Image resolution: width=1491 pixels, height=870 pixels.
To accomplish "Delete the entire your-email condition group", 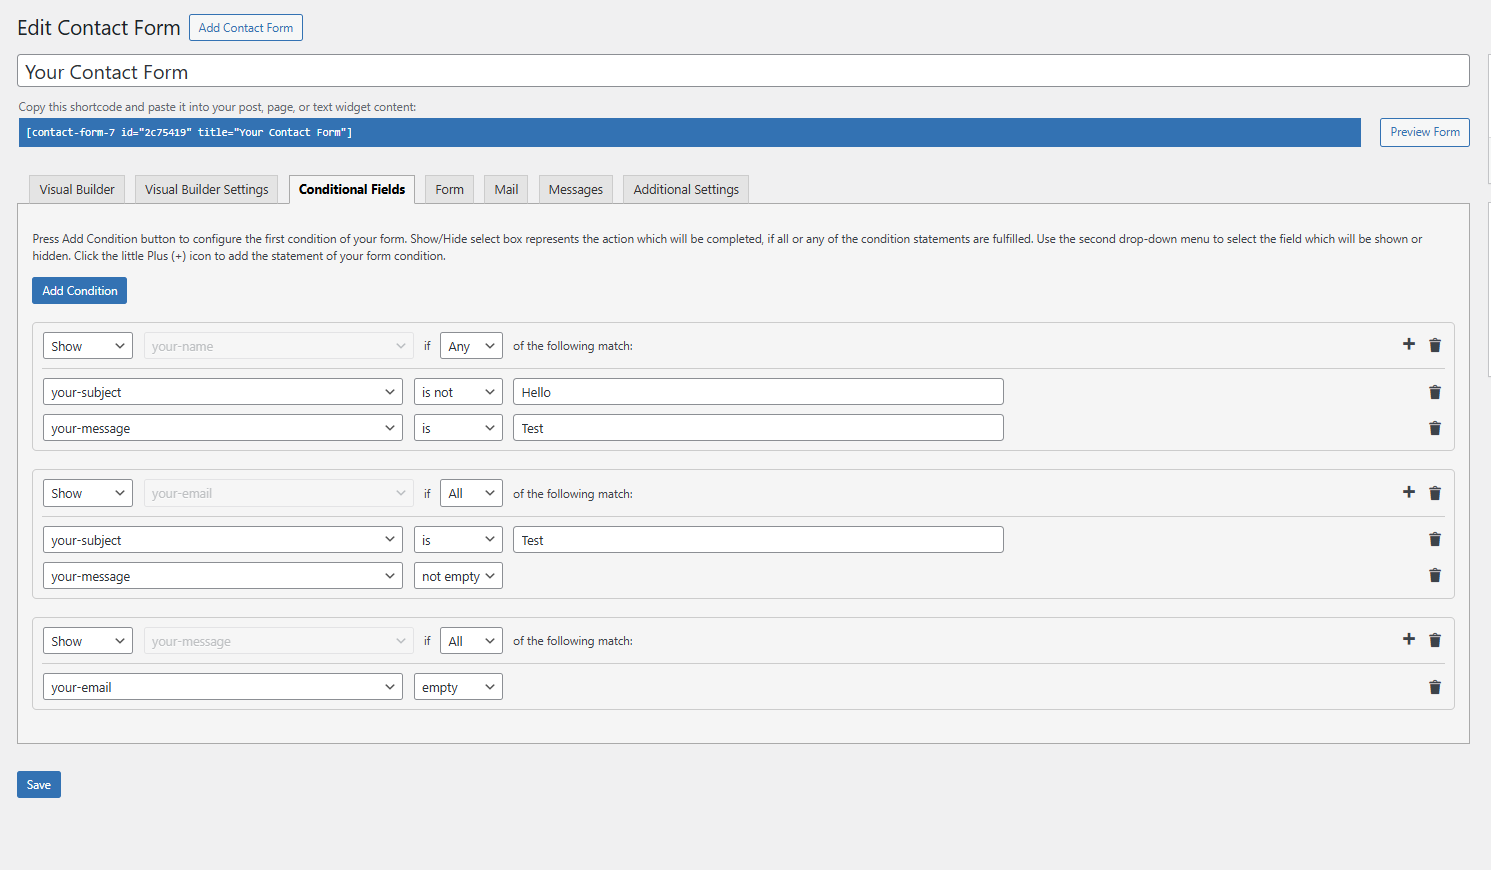I will [1434, 493].
